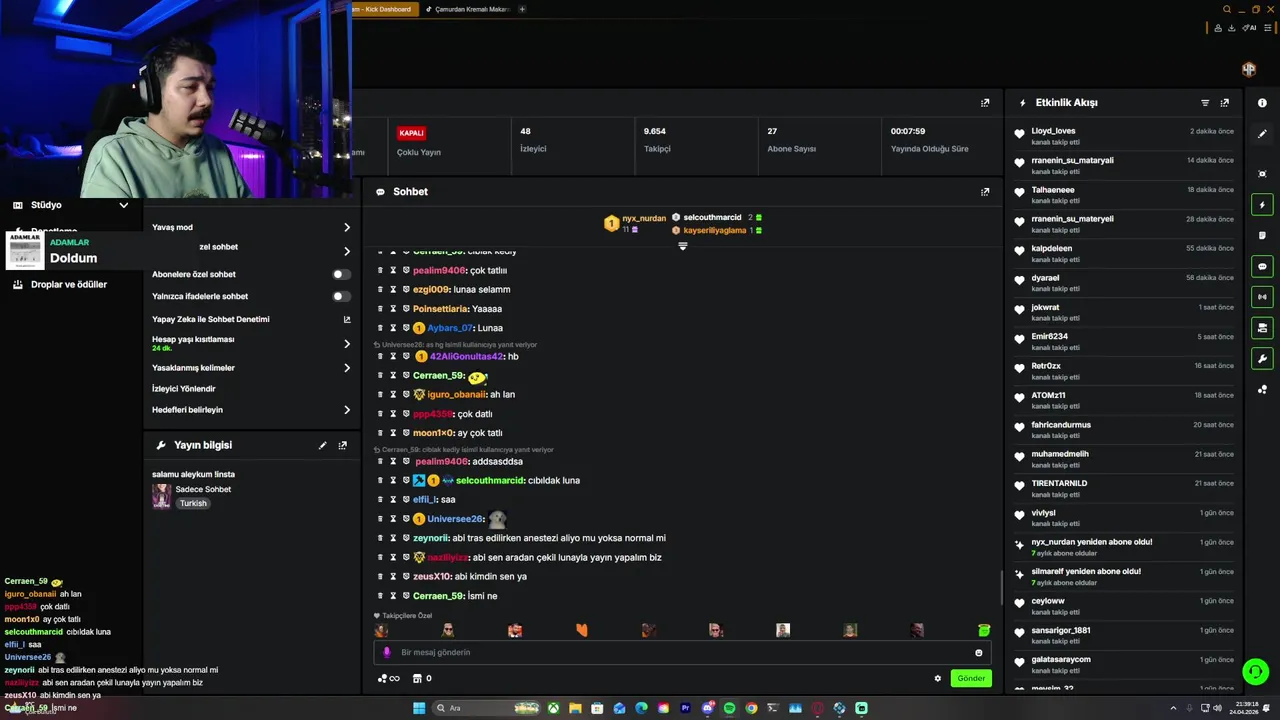
Task: Click the shop icon showing 0
Action: [422, 679]
